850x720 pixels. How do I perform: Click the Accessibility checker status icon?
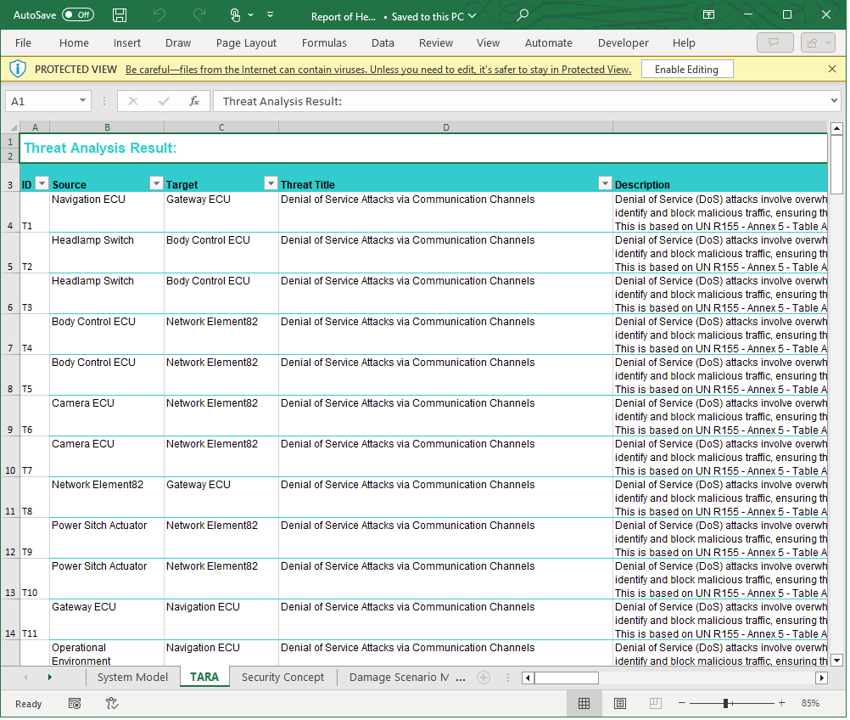click(112, 704)
